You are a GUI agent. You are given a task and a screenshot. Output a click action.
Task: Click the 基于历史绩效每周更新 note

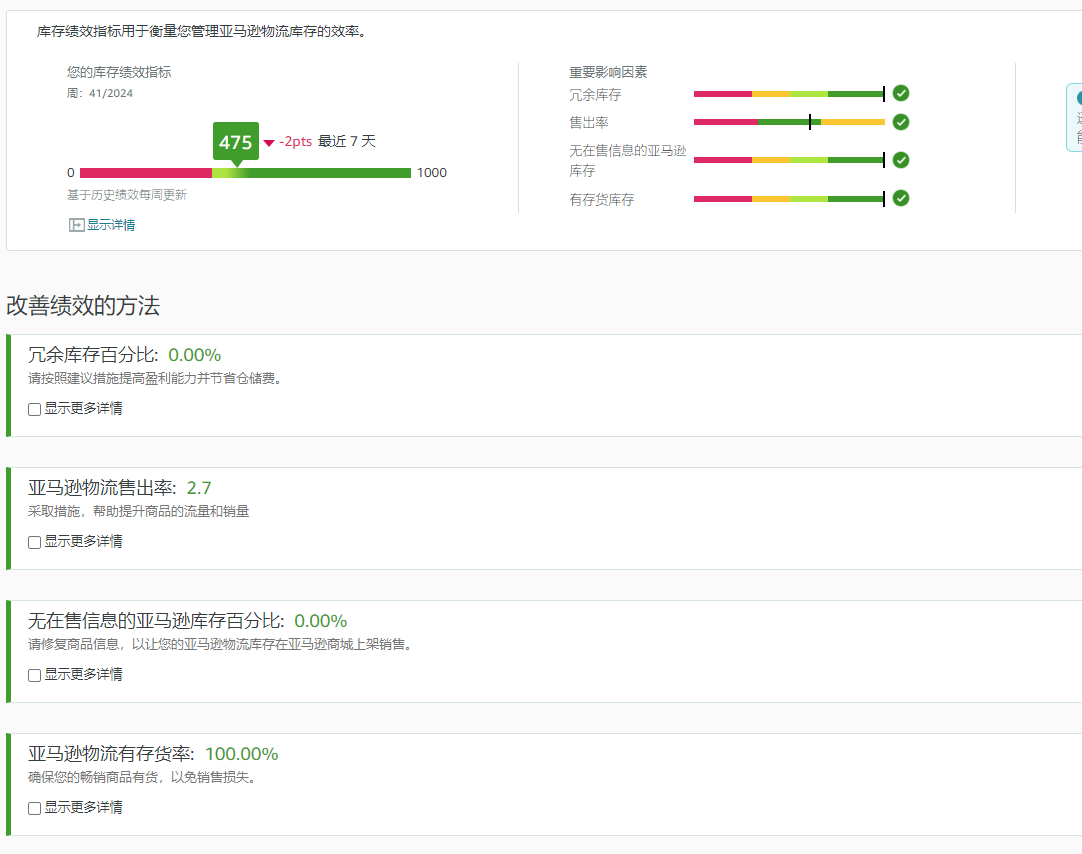pos(126,195)
